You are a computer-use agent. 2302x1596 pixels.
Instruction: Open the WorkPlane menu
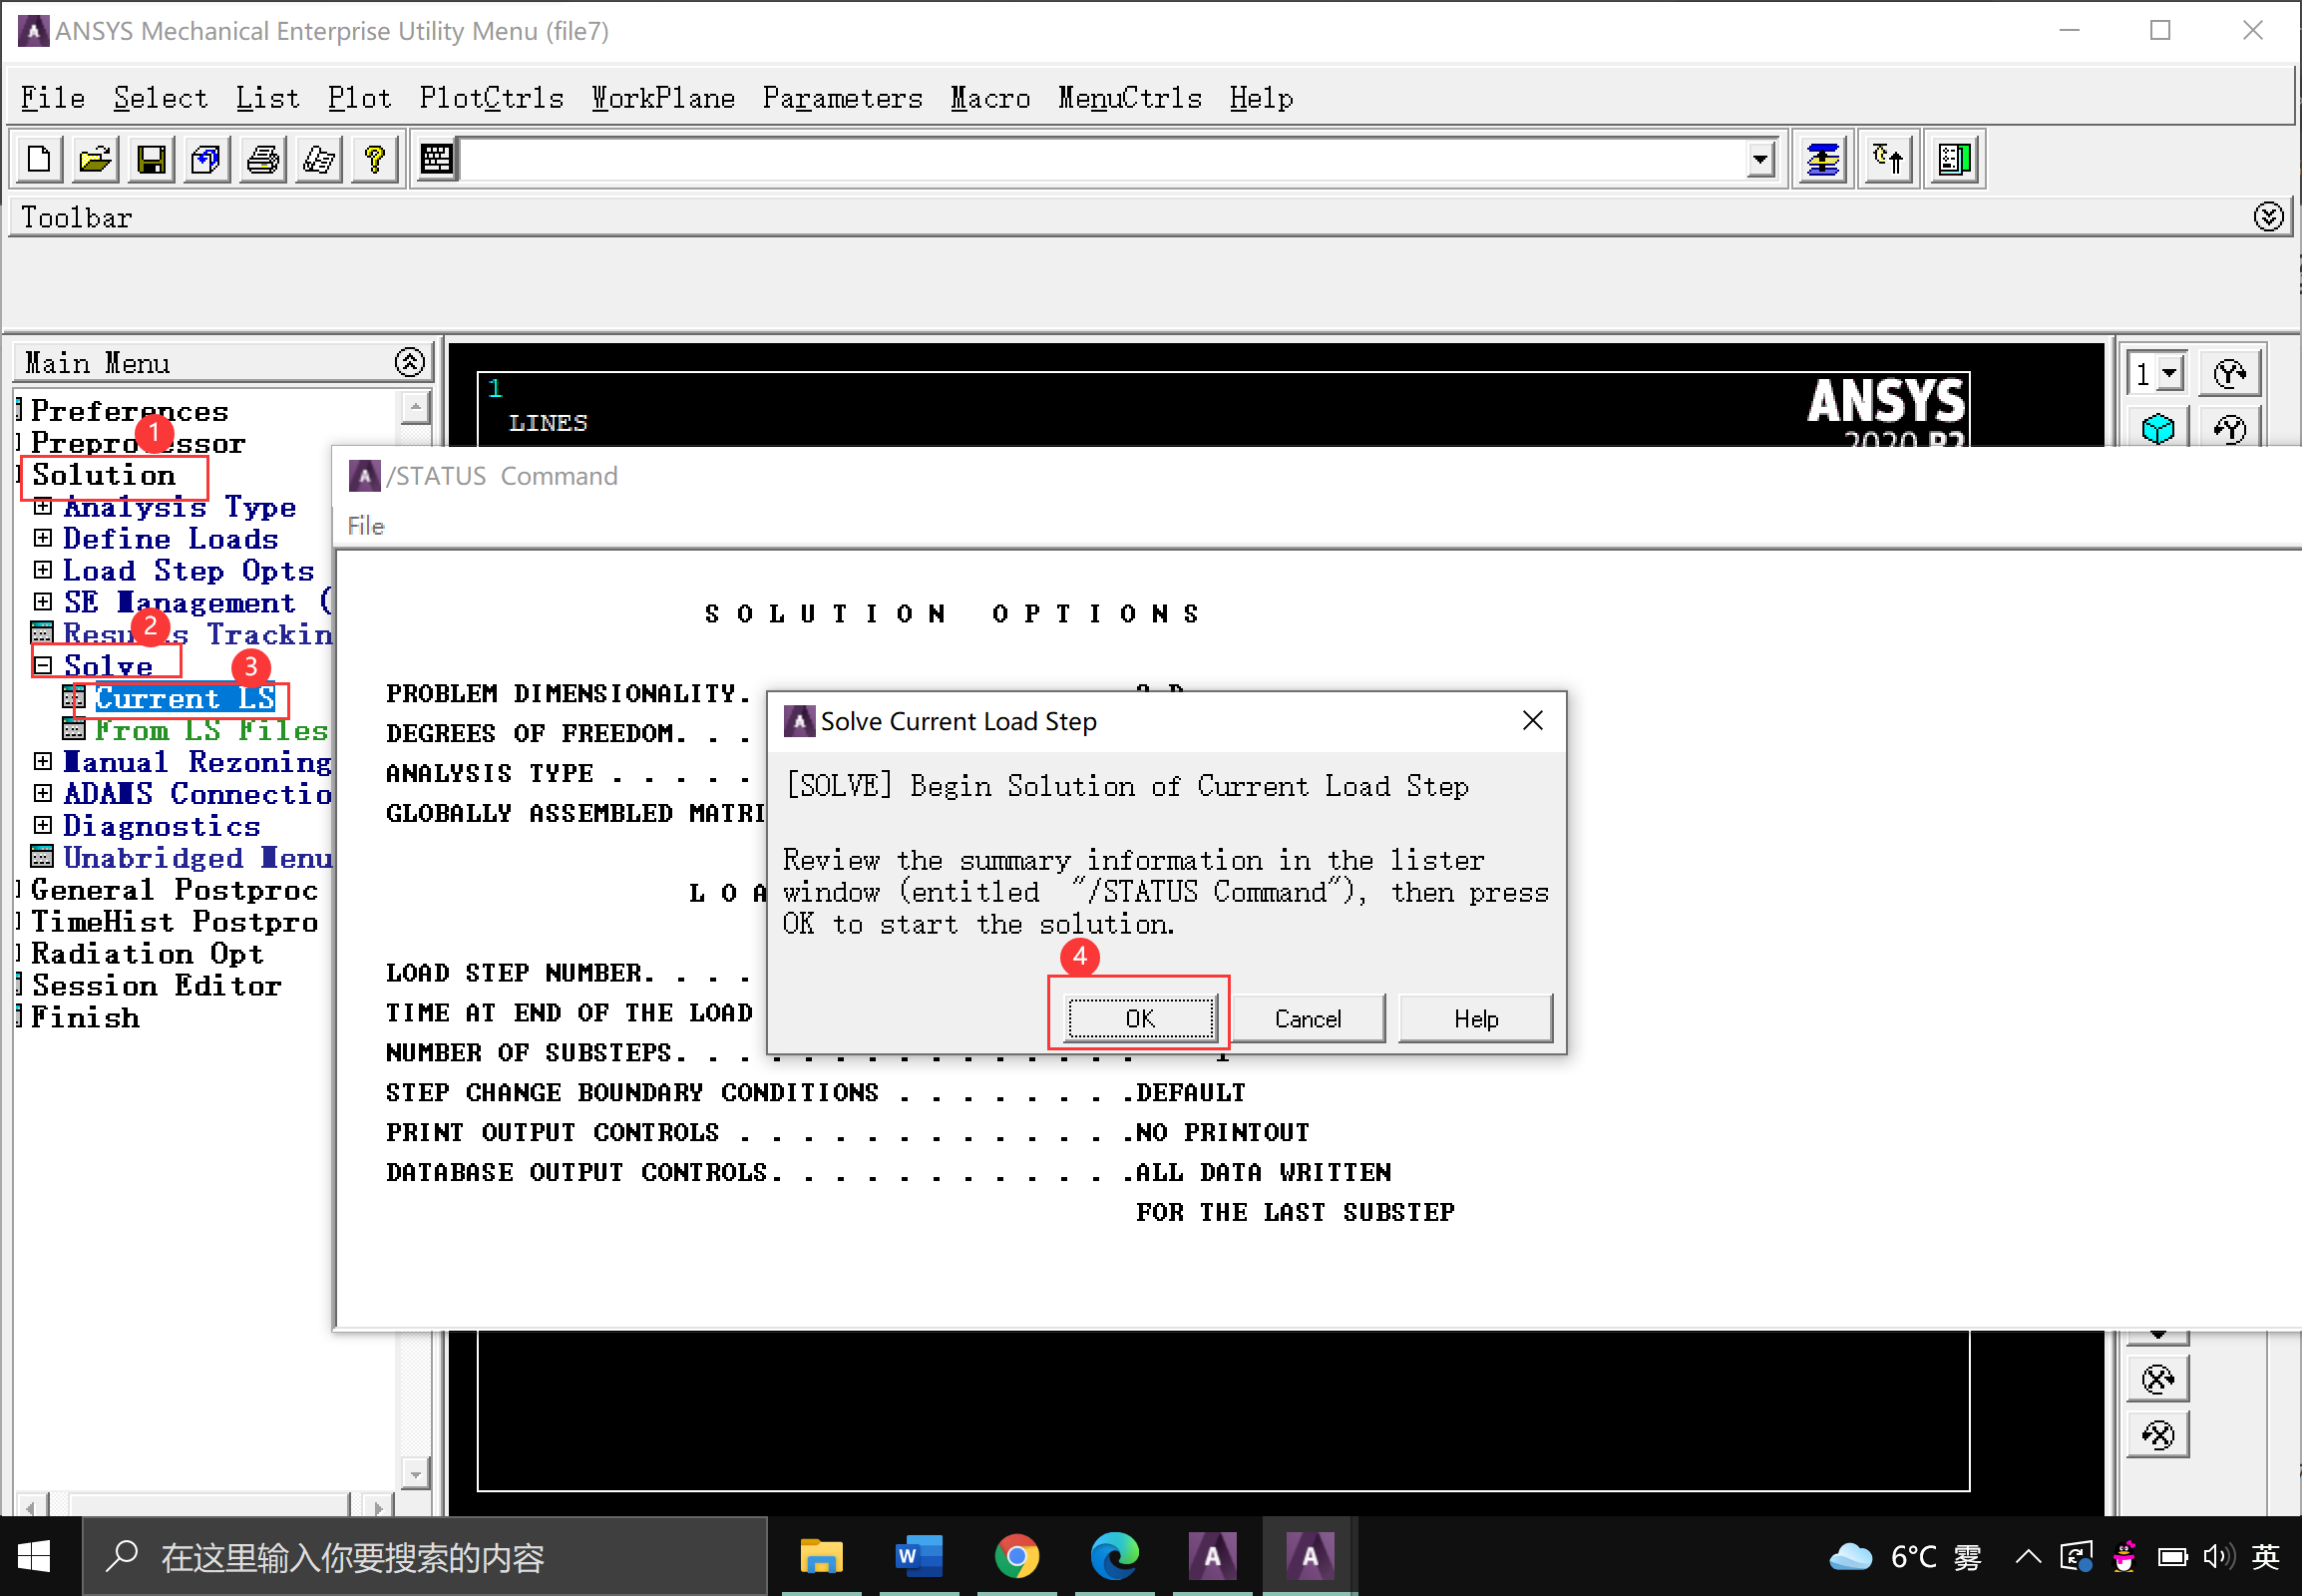click(x=663, y=98)
